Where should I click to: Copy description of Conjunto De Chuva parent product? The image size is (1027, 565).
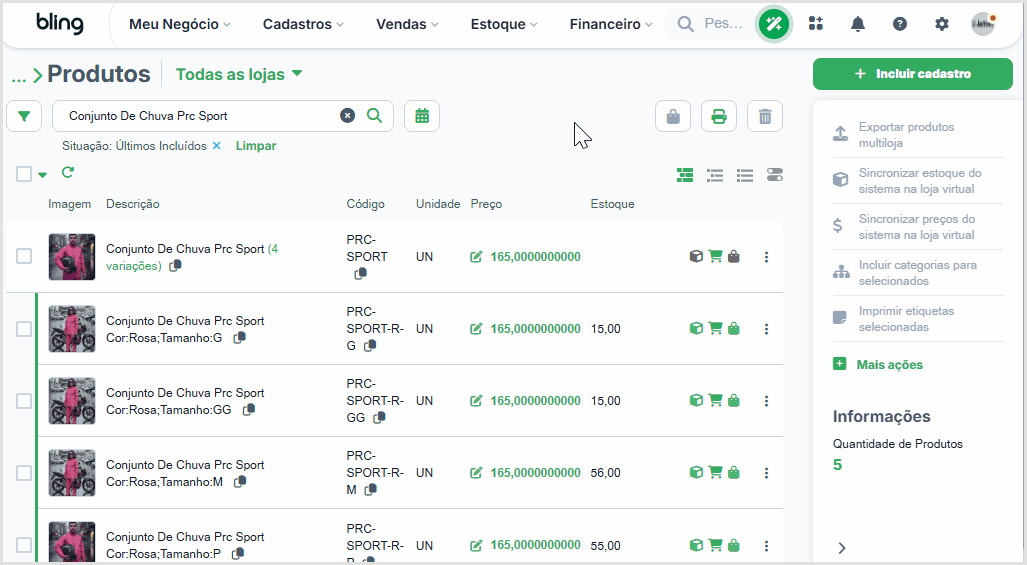pyautogui.click(x=175, y=266)
